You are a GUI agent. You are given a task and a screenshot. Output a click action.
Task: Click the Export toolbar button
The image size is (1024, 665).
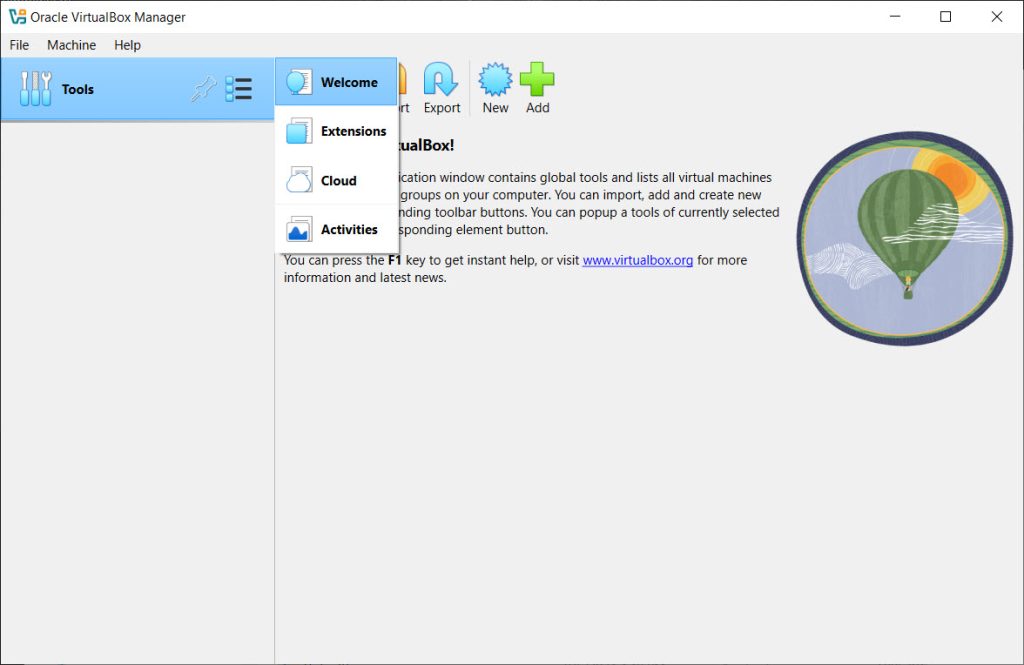441,88
